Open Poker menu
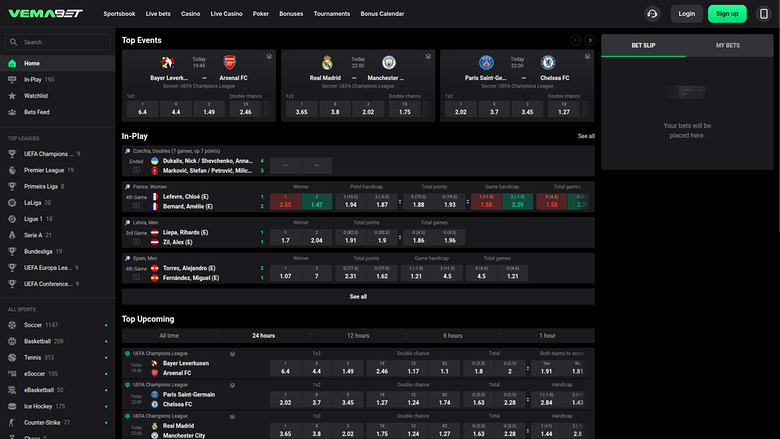The image size is (780, 439). (261, 14)
